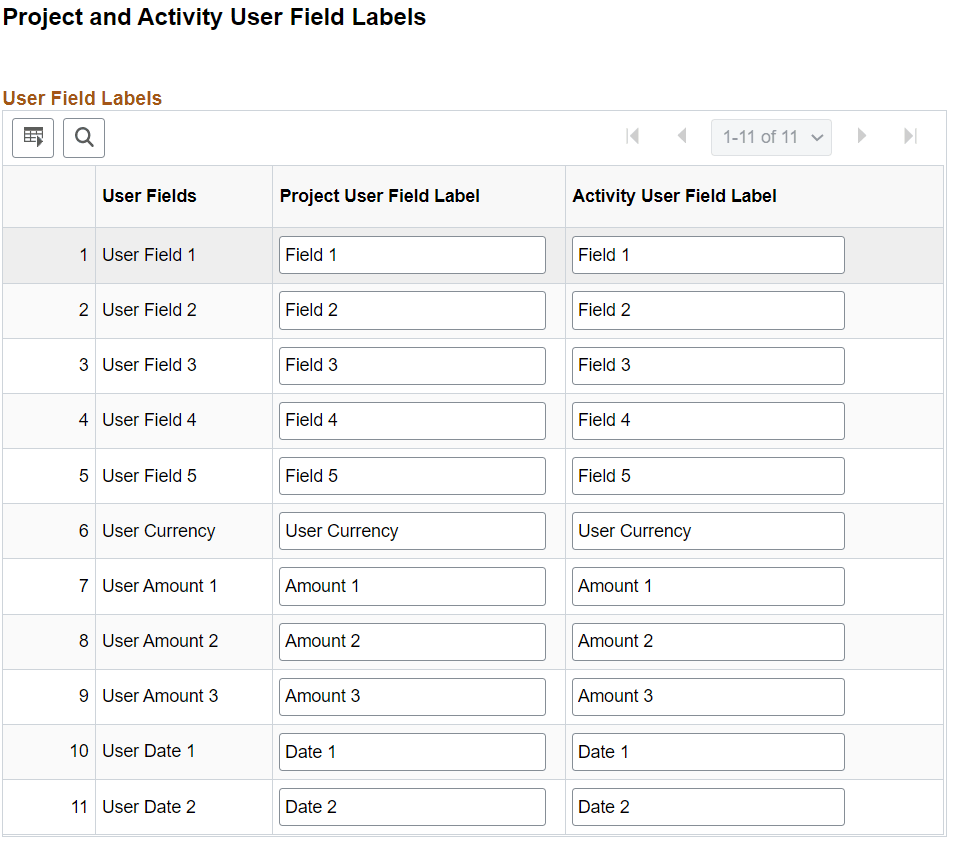
Task: Click the Project 'User Currency' label box
Action: click(411, 531)
